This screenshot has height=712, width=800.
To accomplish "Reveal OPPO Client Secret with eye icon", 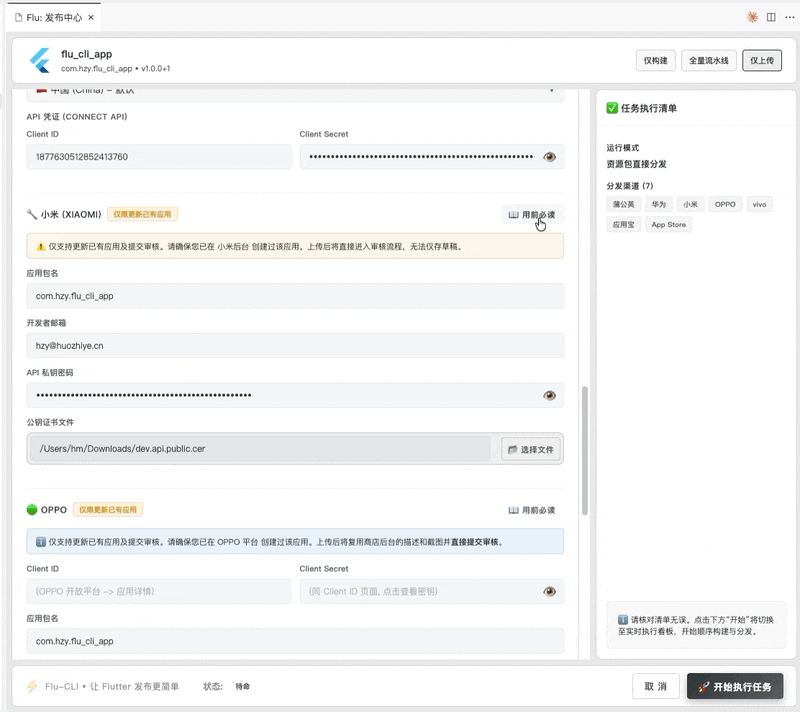I will coord(549,592).
